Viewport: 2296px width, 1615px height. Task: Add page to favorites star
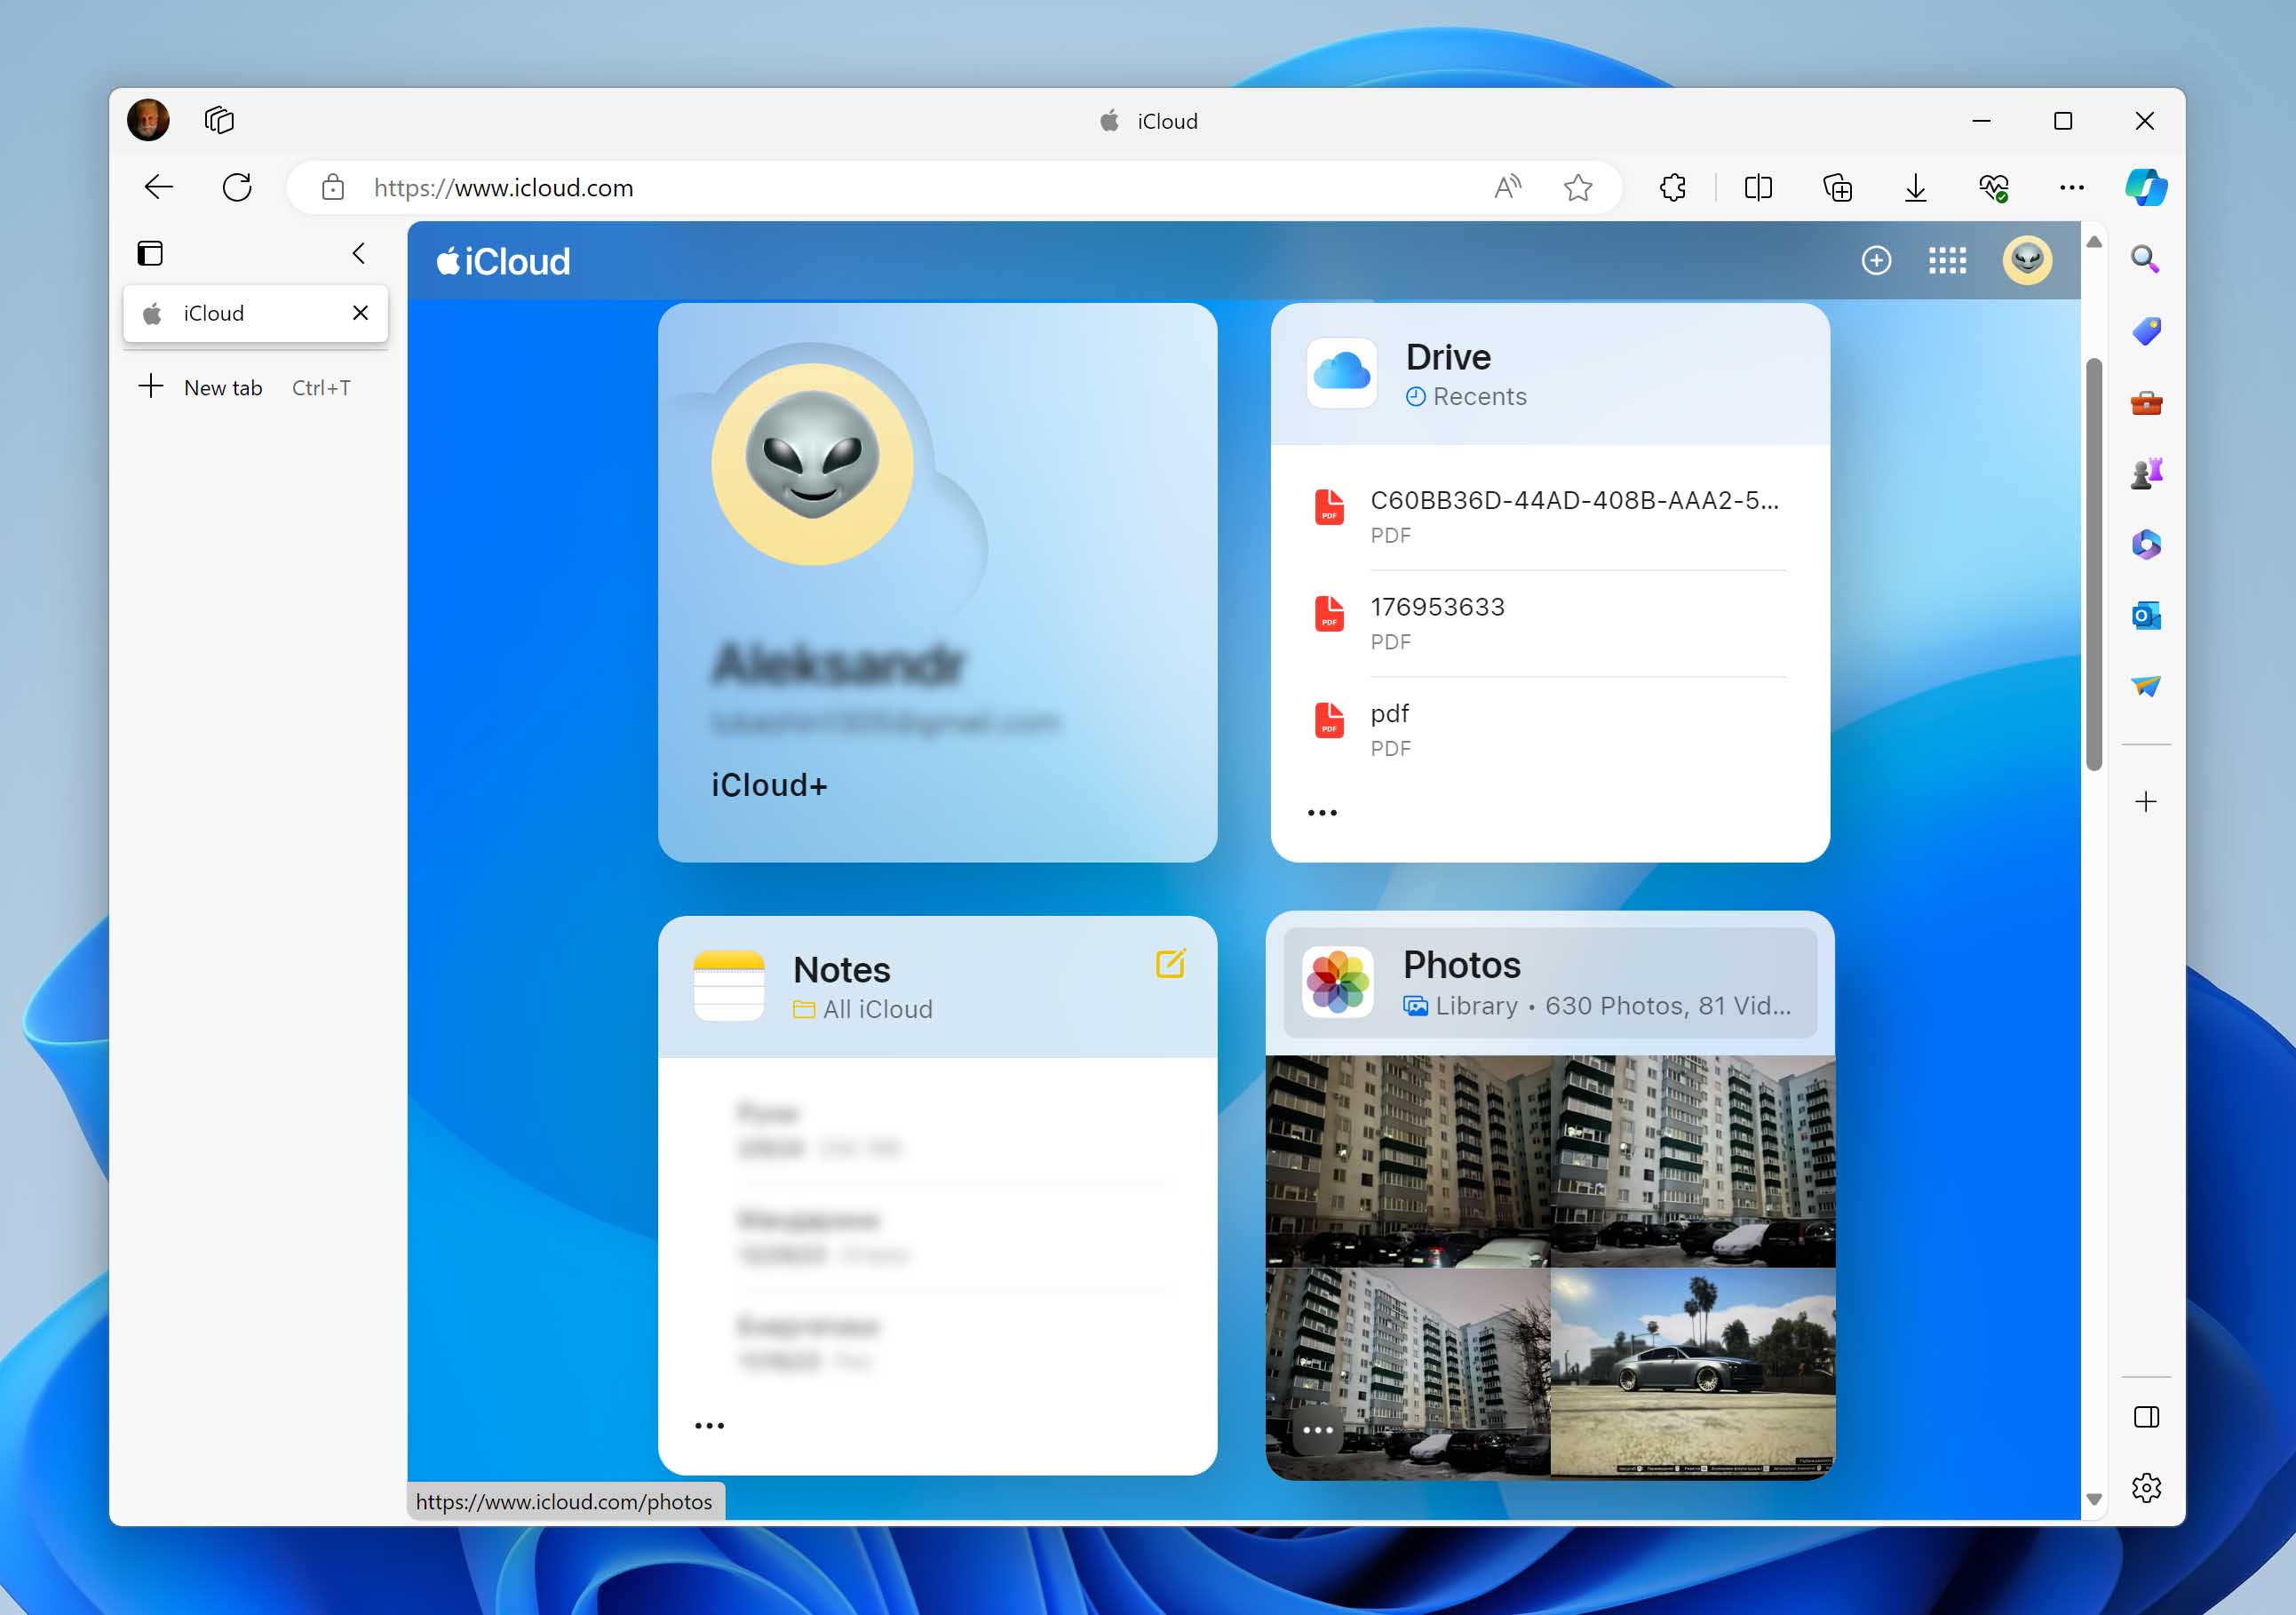(1578, 187)
